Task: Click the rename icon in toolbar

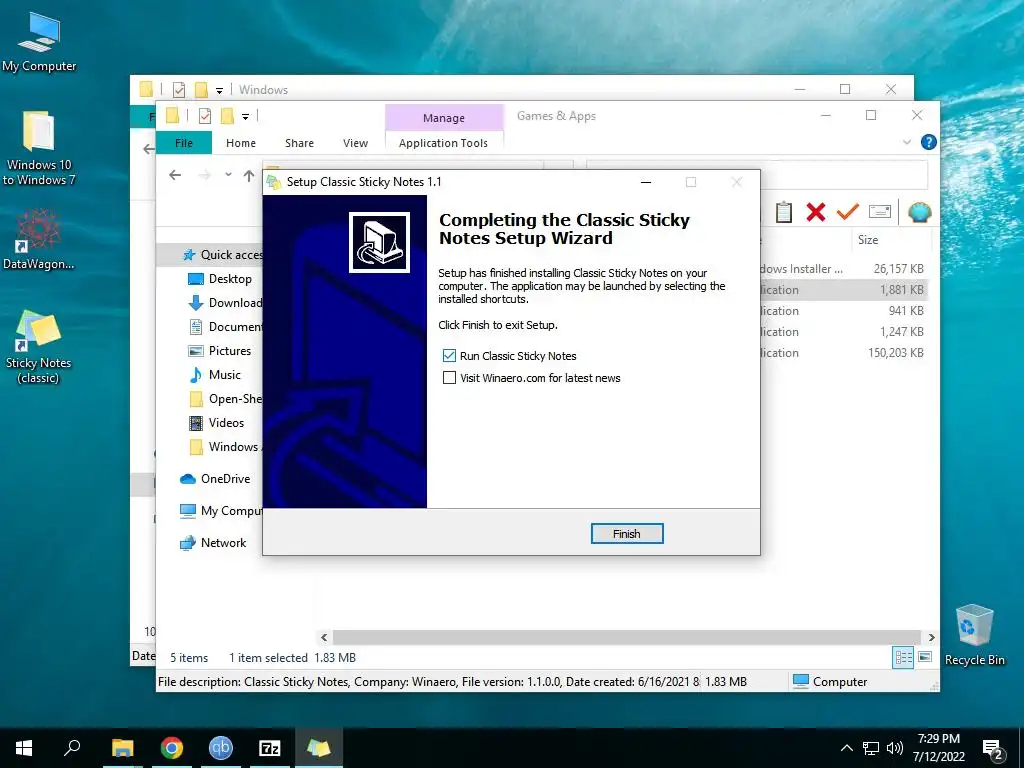Action: (x=880, y=212)
